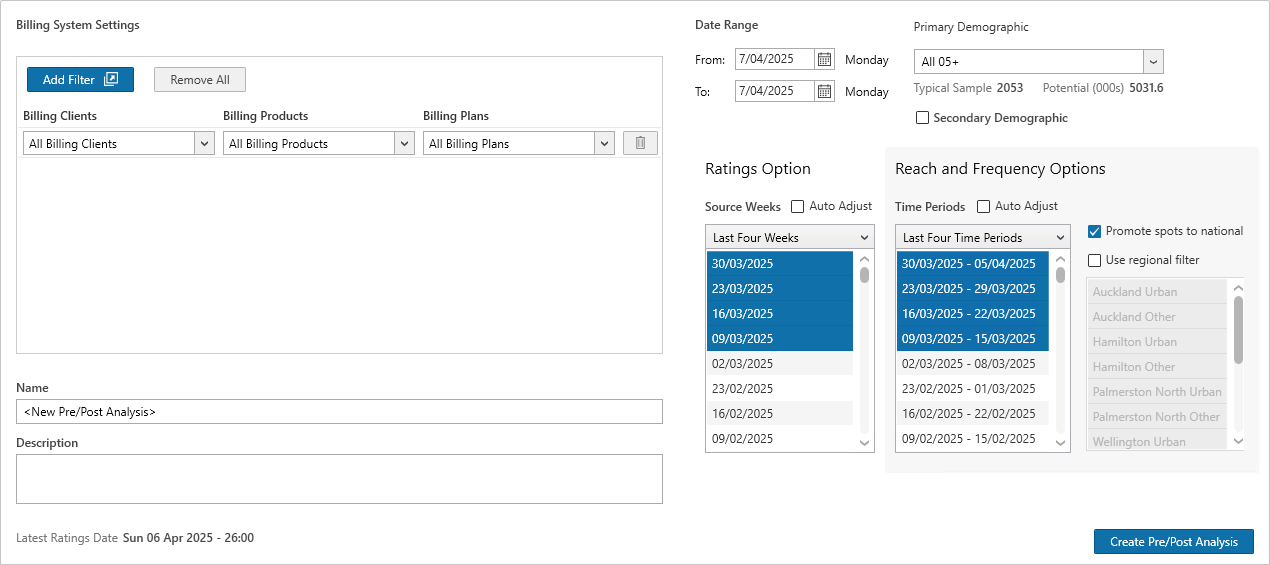Select source week 02/03/2025

tap(780, 364)
